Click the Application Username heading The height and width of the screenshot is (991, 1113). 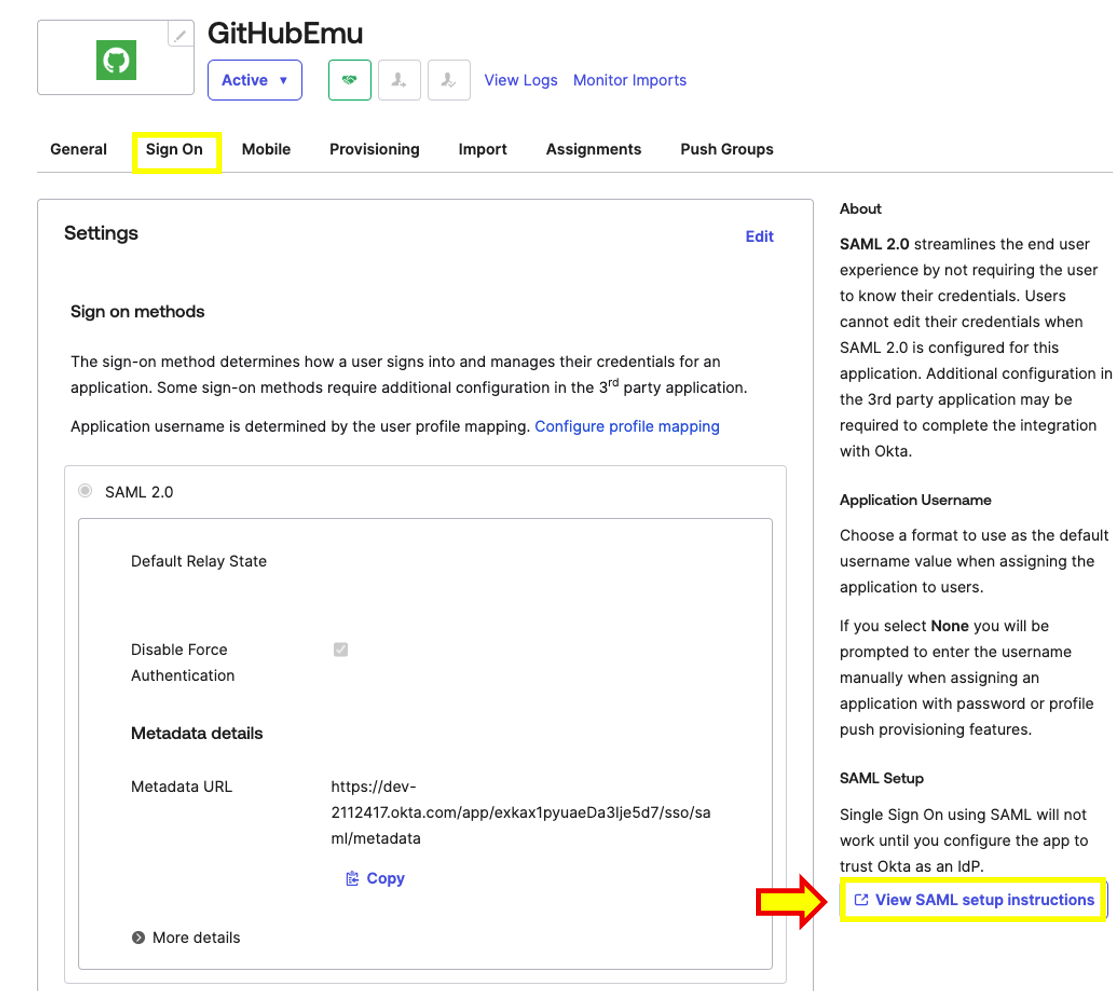point(915,500)
